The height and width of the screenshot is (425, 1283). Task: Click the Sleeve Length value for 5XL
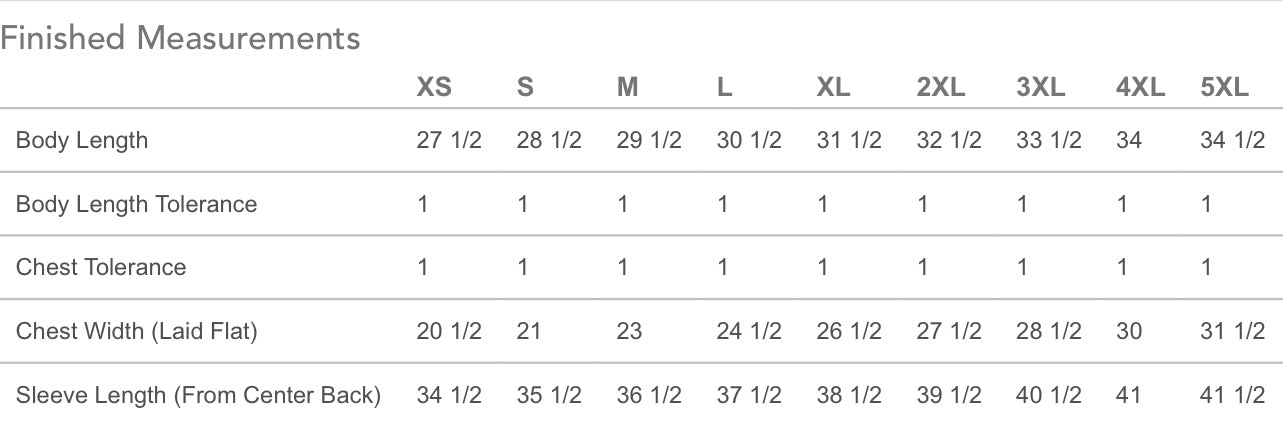(x=1232, y=395)
